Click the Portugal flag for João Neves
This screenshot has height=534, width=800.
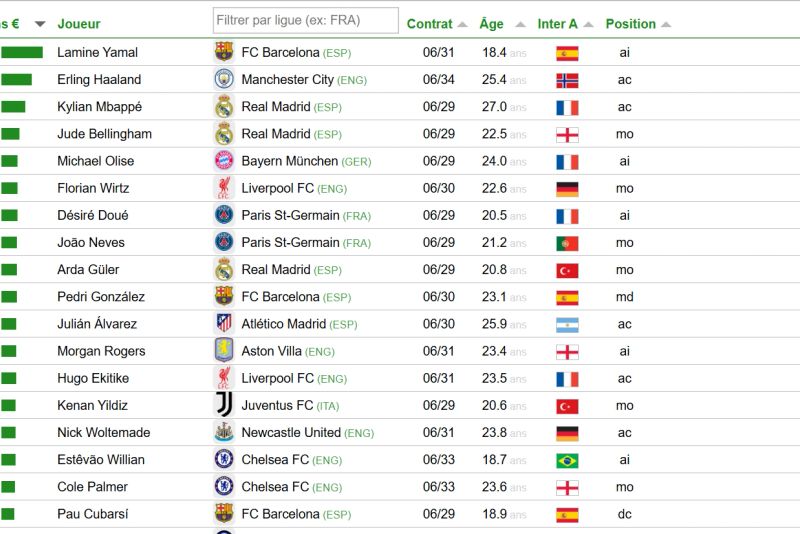click(567, 243)
